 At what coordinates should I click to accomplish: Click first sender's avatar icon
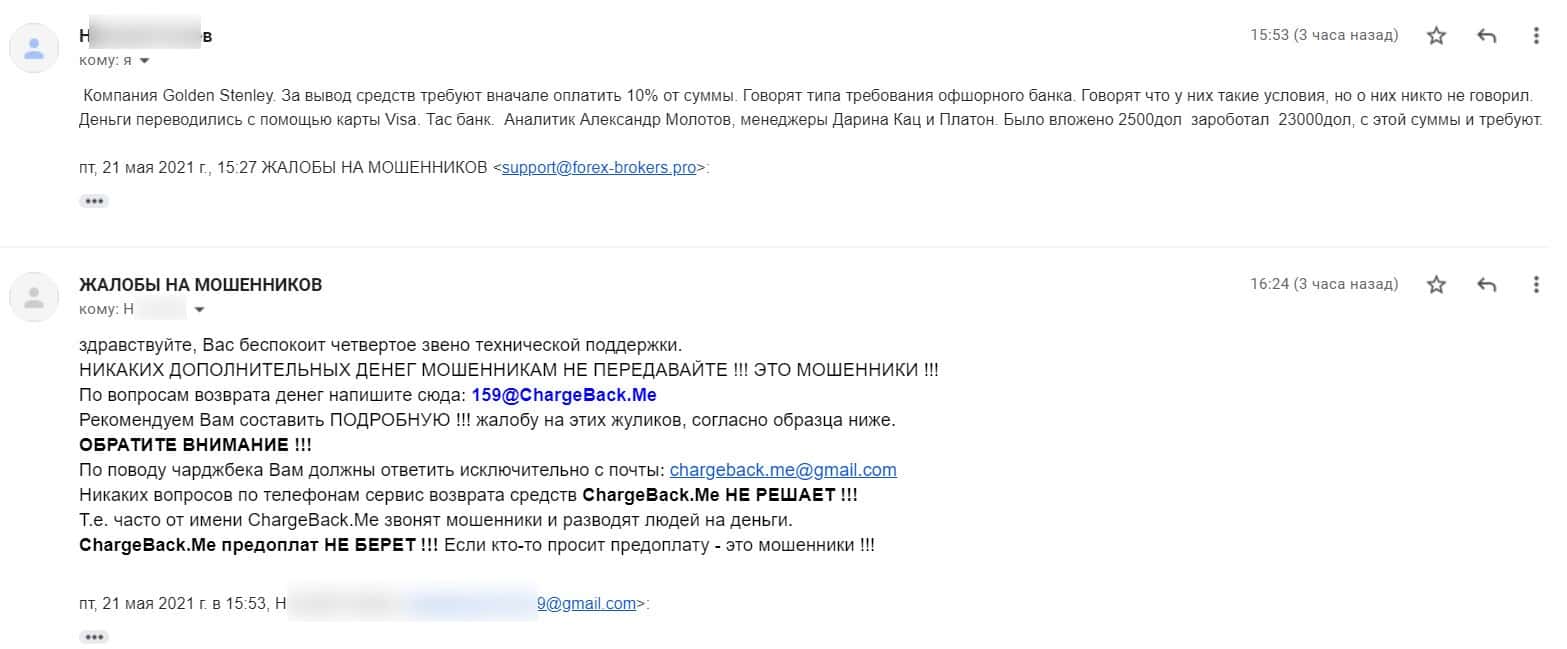point(34,47)
